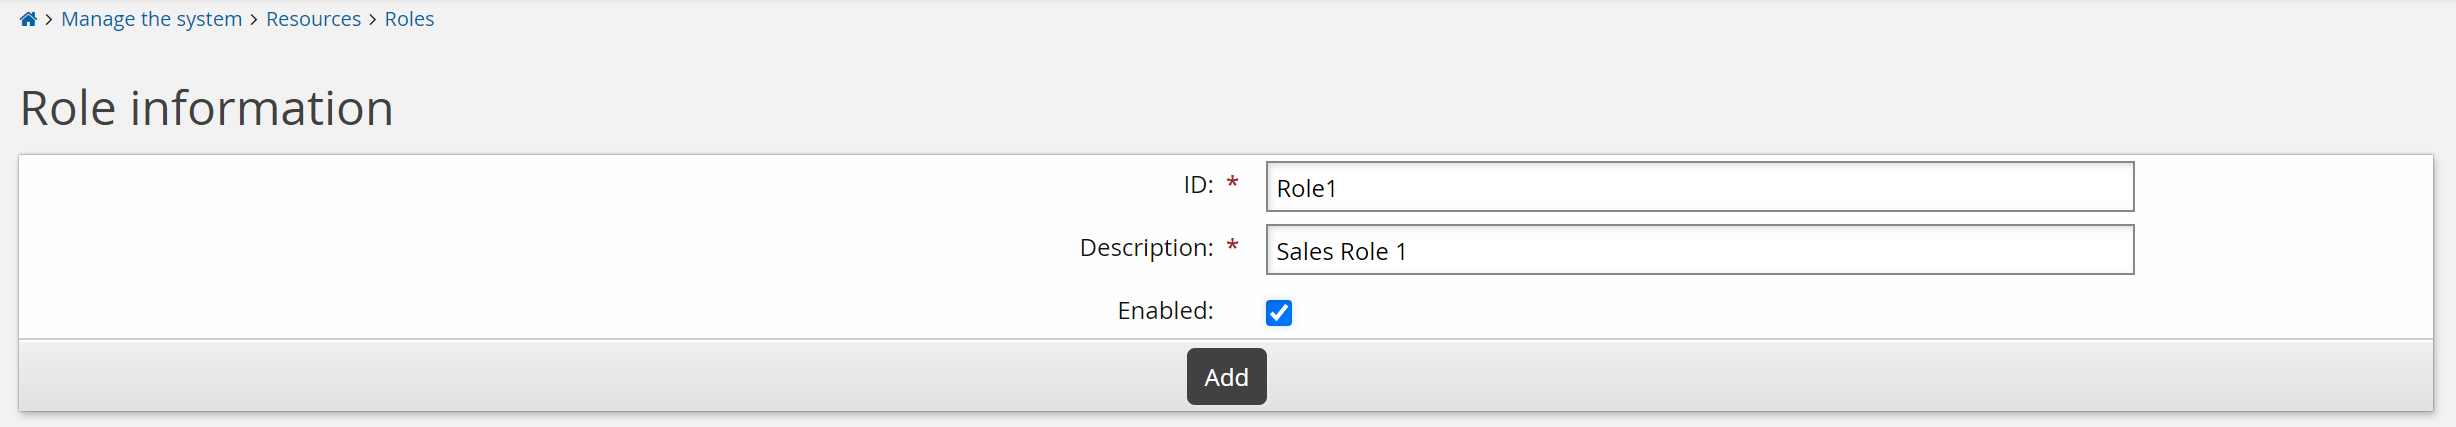Click the chevron right after home icon
This screenshot has height=427, width=2456.
tap(49, 19)
